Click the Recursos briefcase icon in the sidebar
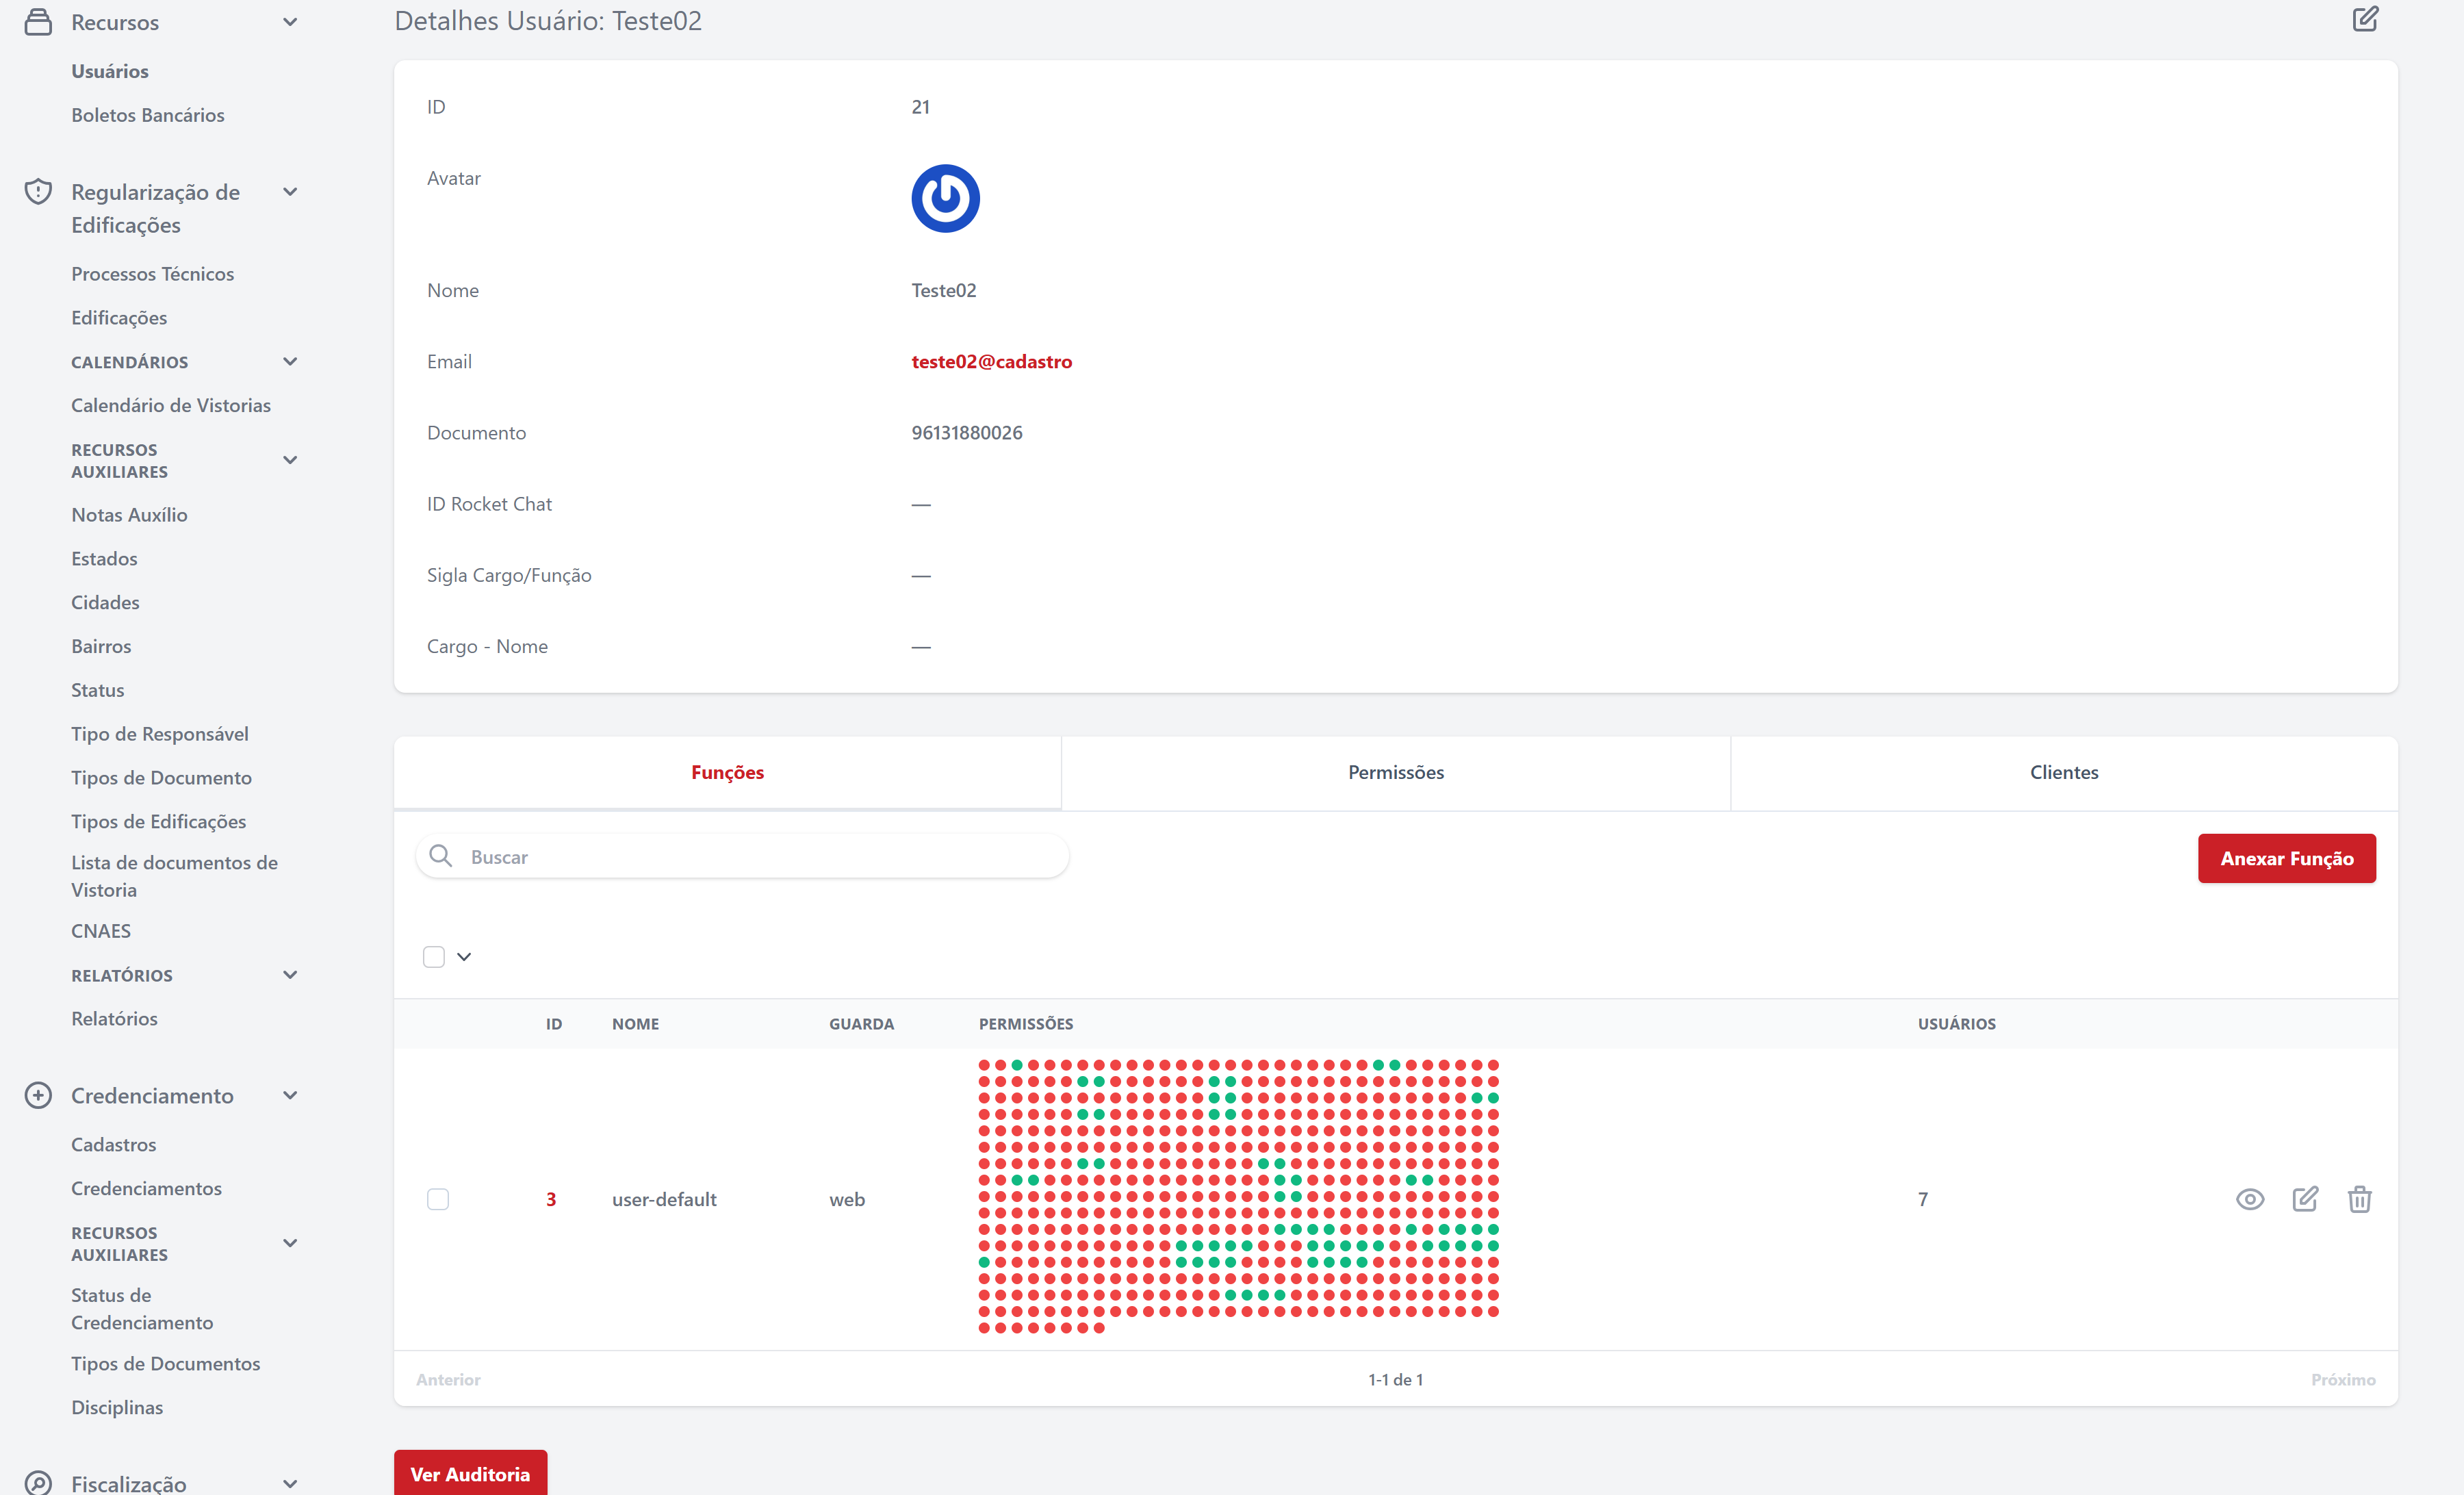Viewport: 2464px width, 1495px height. (x=38, y=22)
